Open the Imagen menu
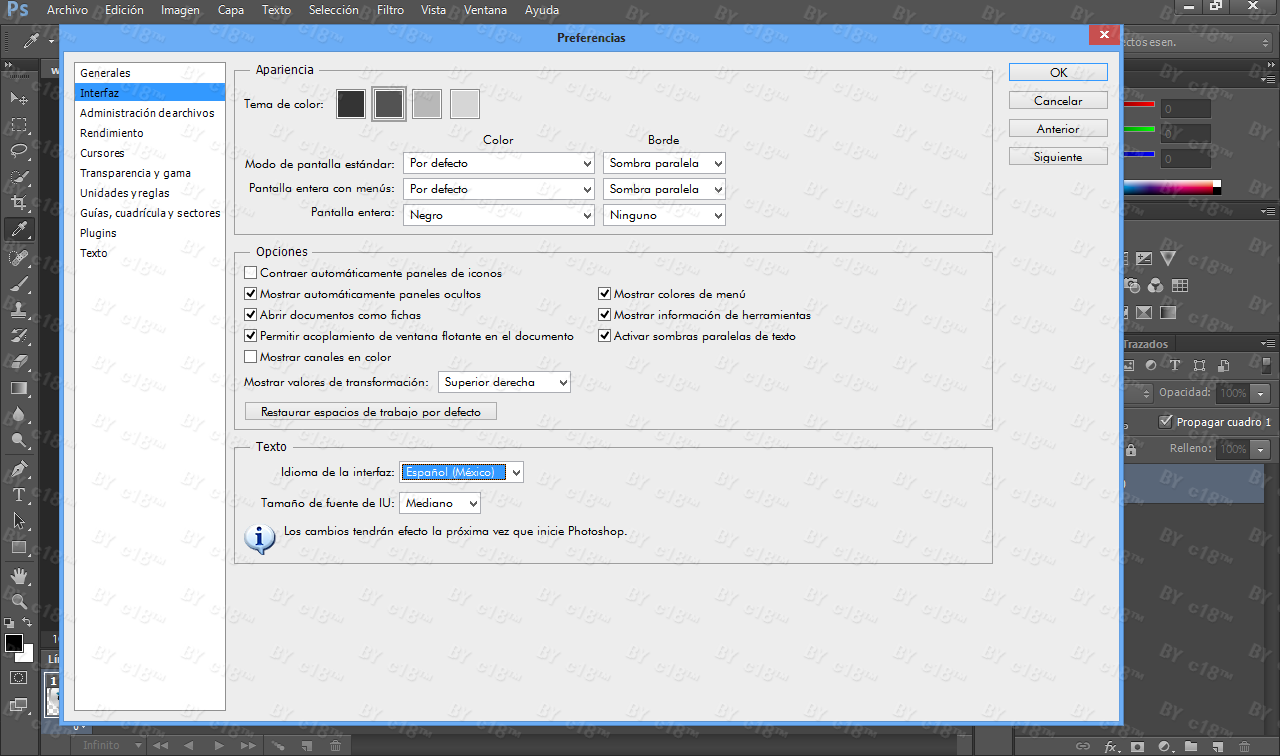The height and width of the screenshot is (756, 1280). click(180, 10)
